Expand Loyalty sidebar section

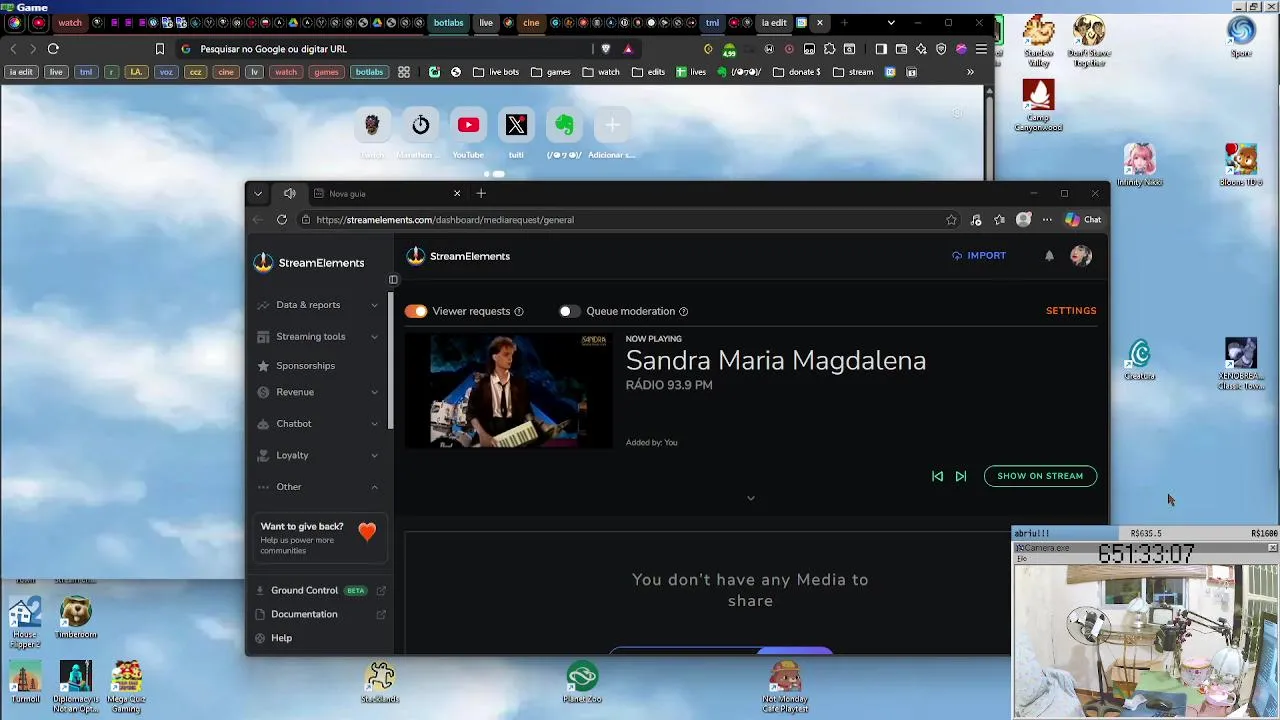pyautogui.click(x=318, y=455)
